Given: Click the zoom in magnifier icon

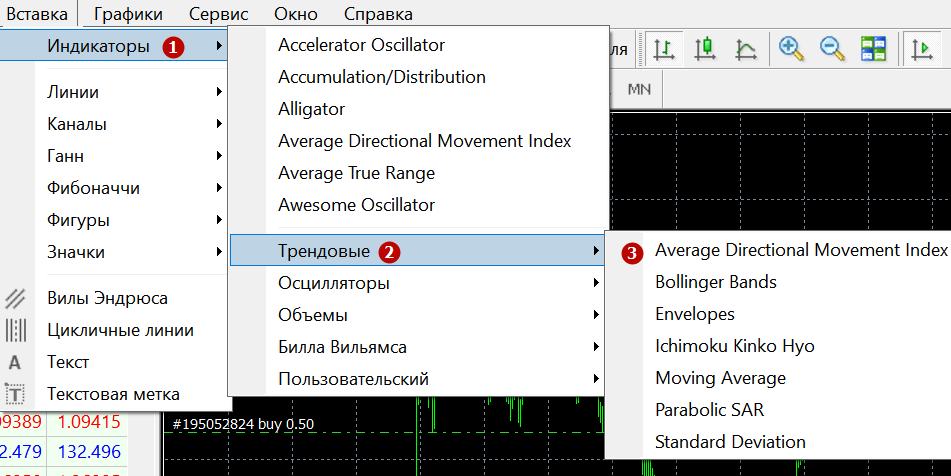Looking at the screenshot, I should [x=791, y=49].
